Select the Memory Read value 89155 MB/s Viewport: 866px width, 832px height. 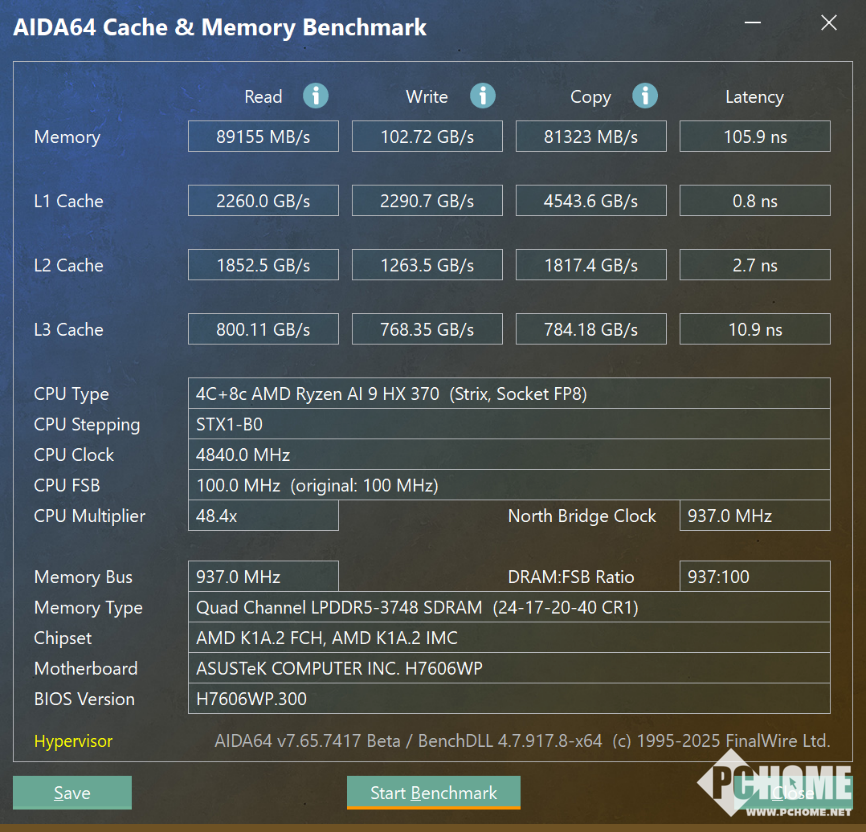(x=263, y=136)
